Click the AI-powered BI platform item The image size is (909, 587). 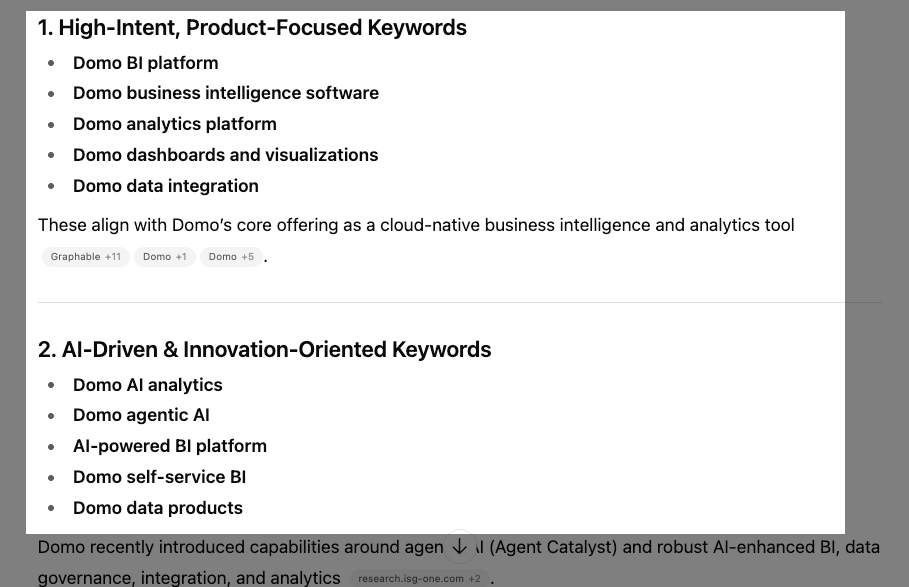pyautogui.click(x=169, y=446)
